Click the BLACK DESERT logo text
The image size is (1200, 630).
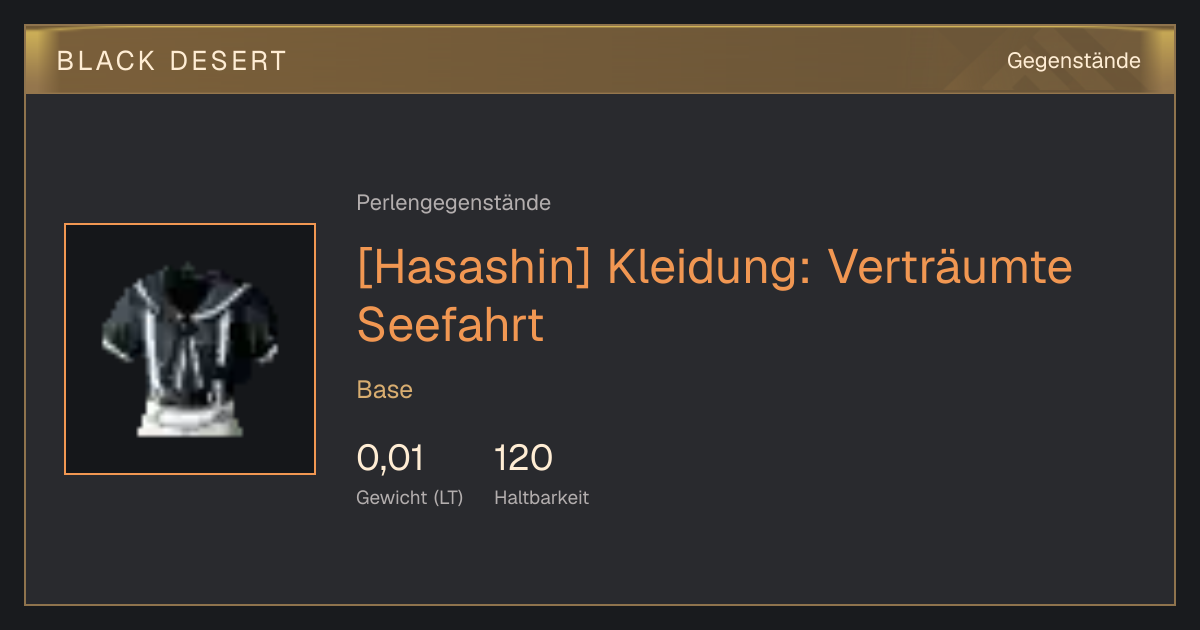(172, 61)
